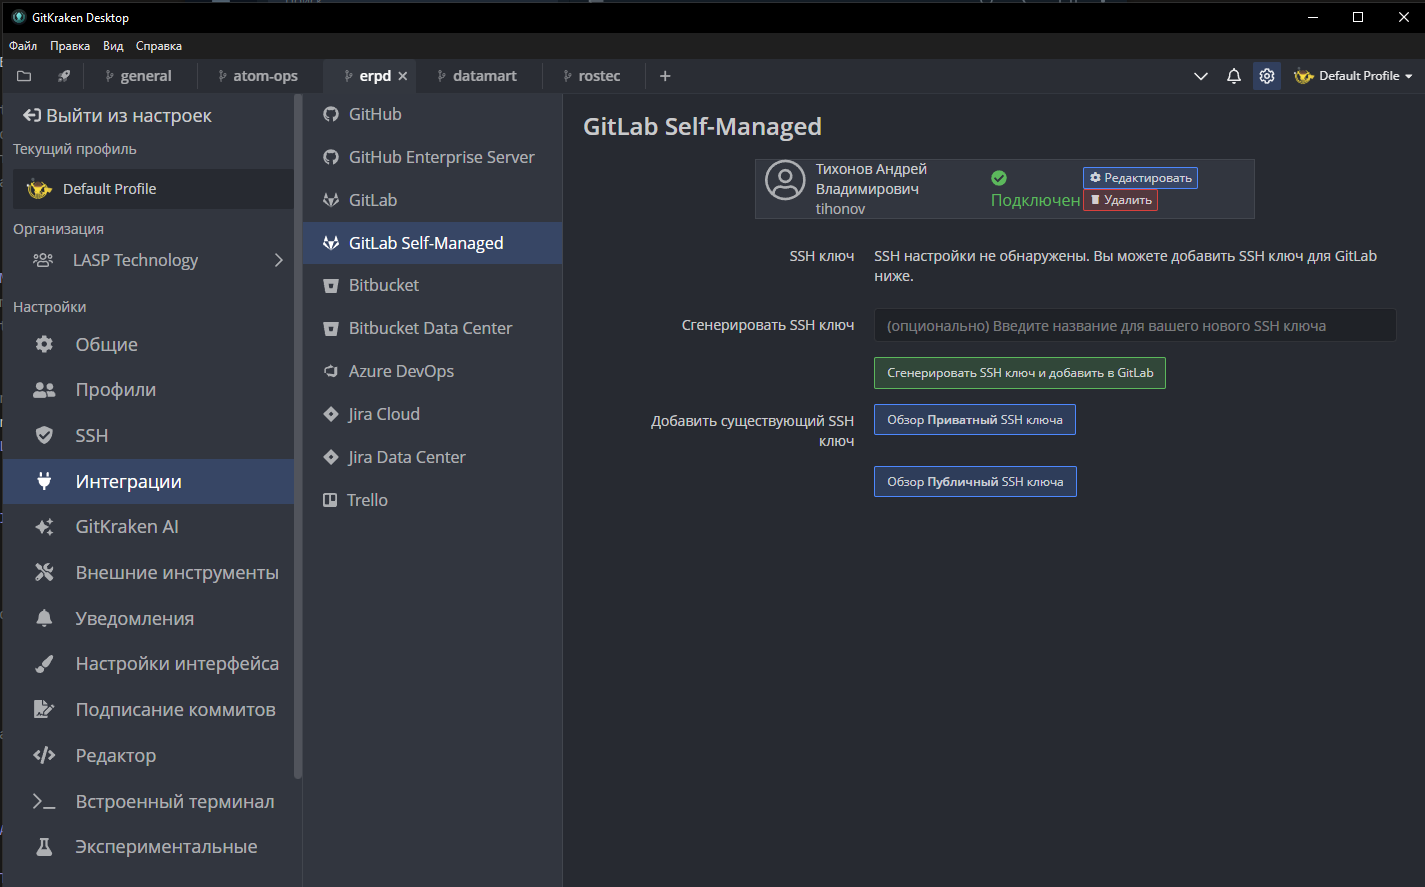
Task: Open the Редактор settings section
Action: tap(148, 755)
